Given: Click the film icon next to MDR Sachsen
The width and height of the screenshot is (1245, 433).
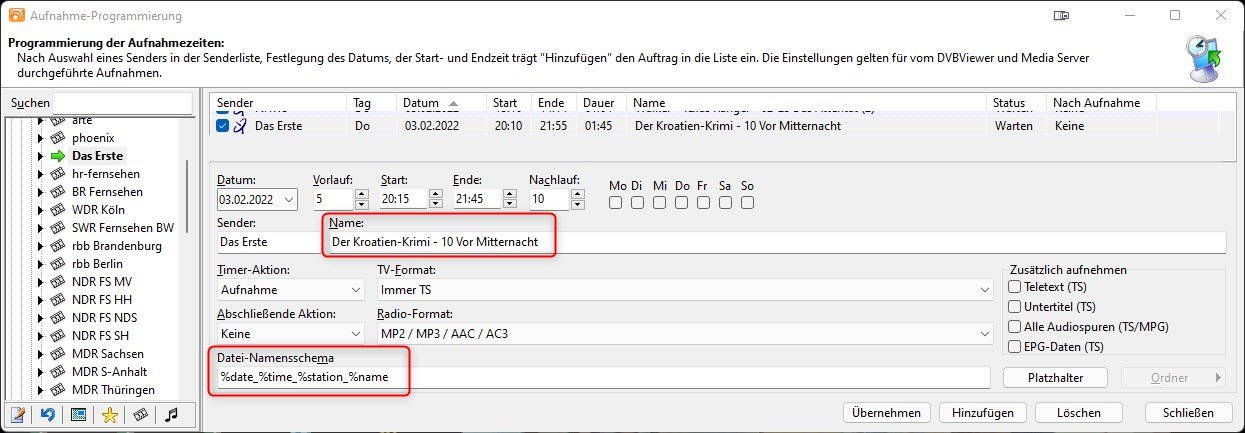Looking at the screenshot, I should coord(58,354).
